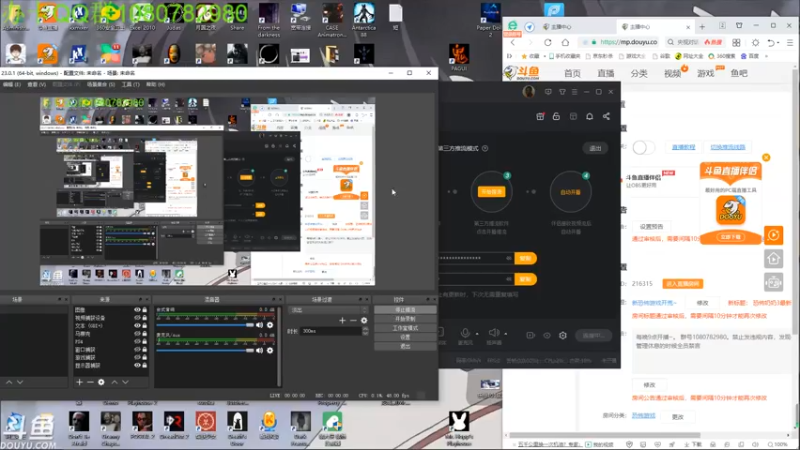
Task: Click desktop audio volume slider in mixer
Action: coord(205,325)
